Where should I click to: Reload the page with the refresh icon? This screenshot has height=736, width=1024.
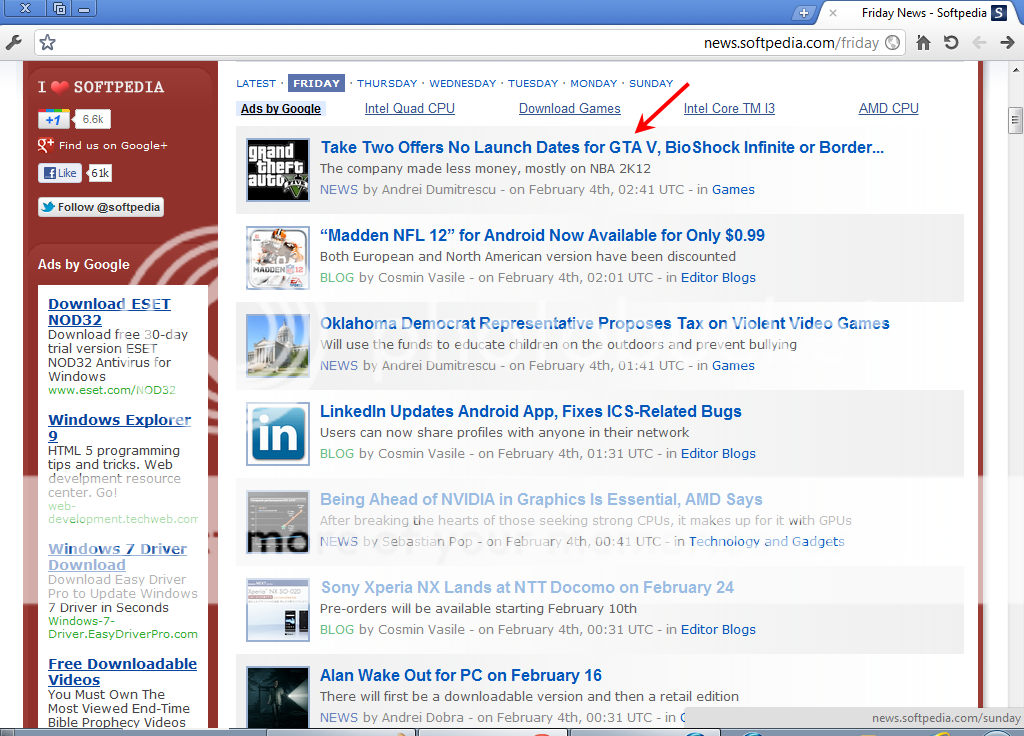click(952, 43)
